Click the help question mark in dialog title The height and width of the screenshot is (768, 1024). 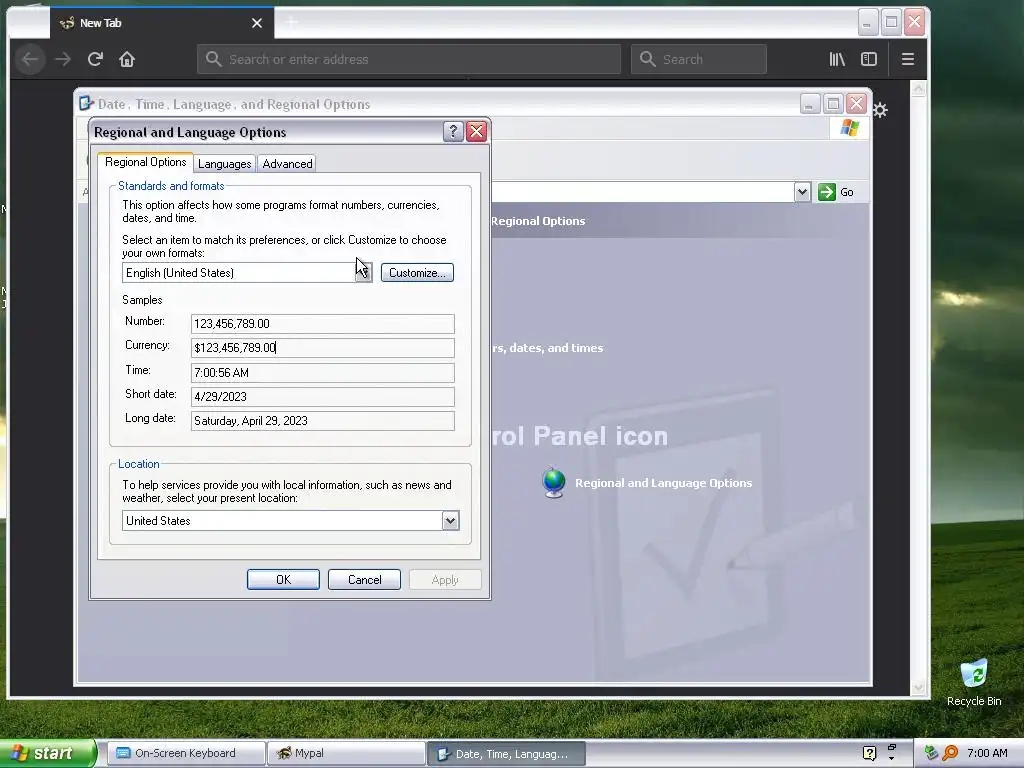pyautogui.click(x=453, y=131)
